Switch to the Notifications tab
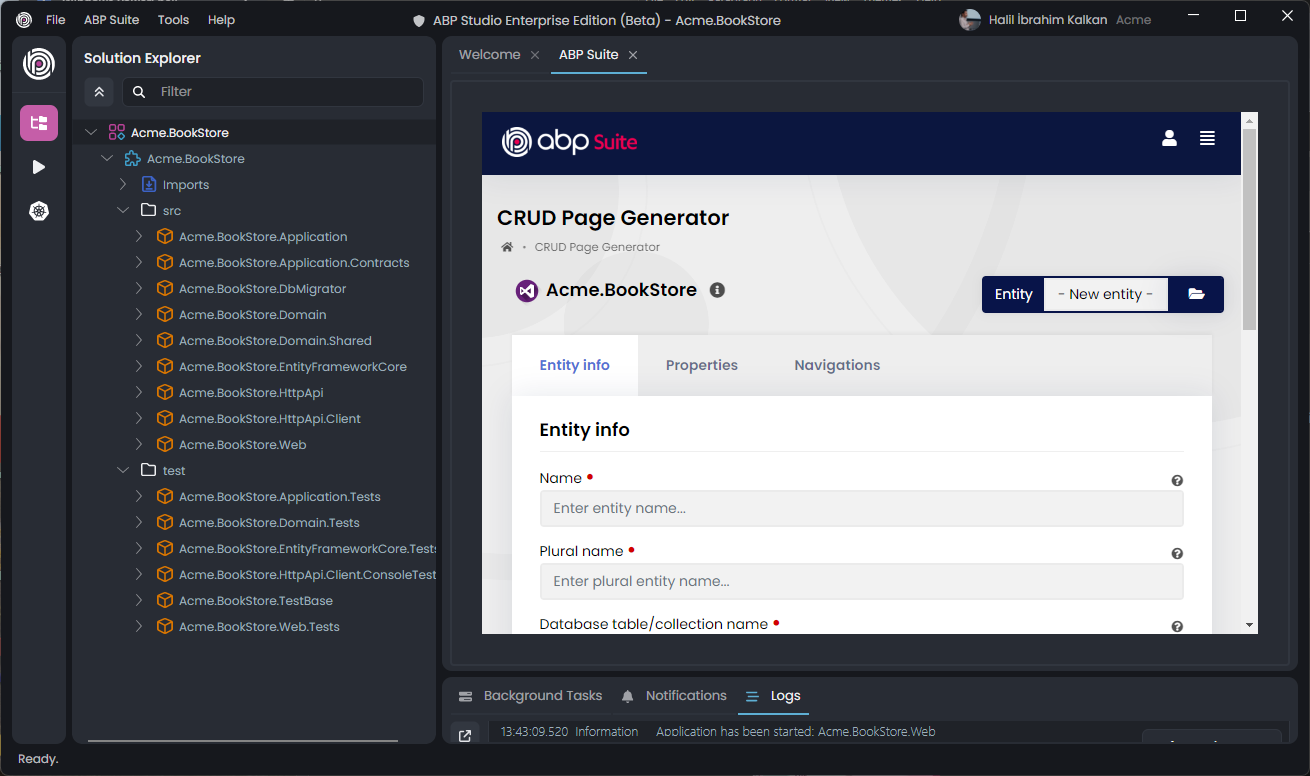Viewport: 1310px width, 776px height. [x=685, y=696]
